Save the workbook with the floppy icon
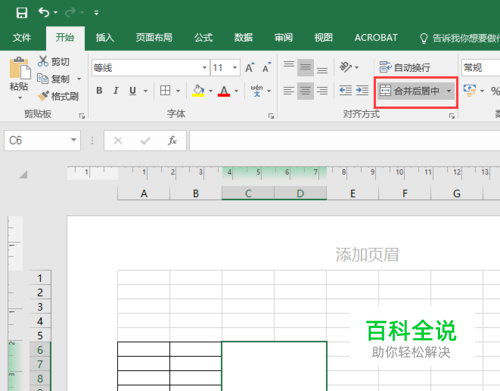 click(22, 13)
